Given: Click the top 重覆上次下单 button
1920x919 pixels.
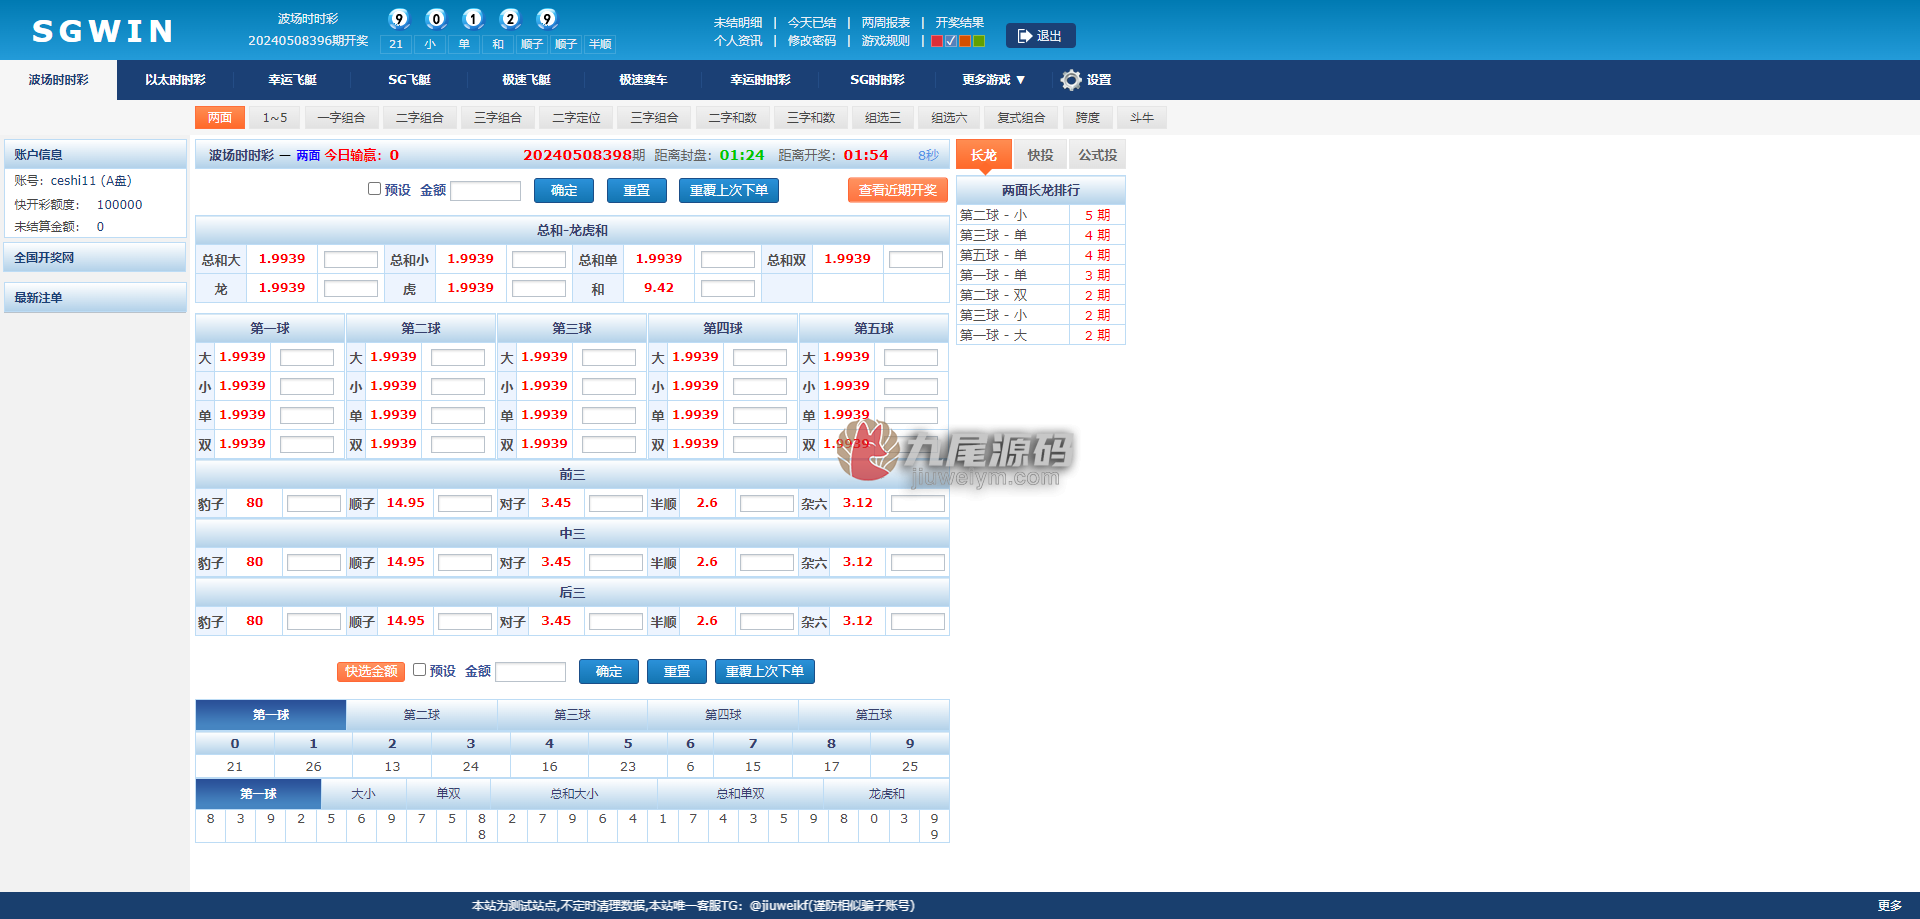Looking at the screenshot, I should tap(728, 190).
